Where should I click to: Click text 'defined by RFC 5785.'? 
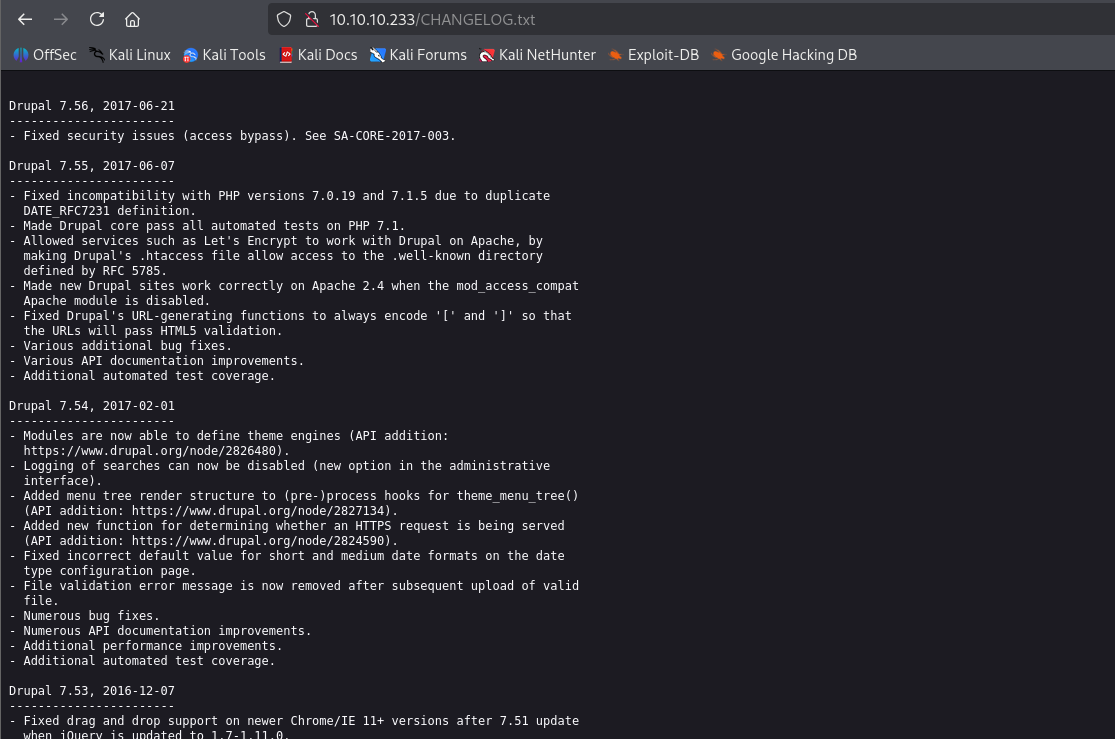coord(95,270)
